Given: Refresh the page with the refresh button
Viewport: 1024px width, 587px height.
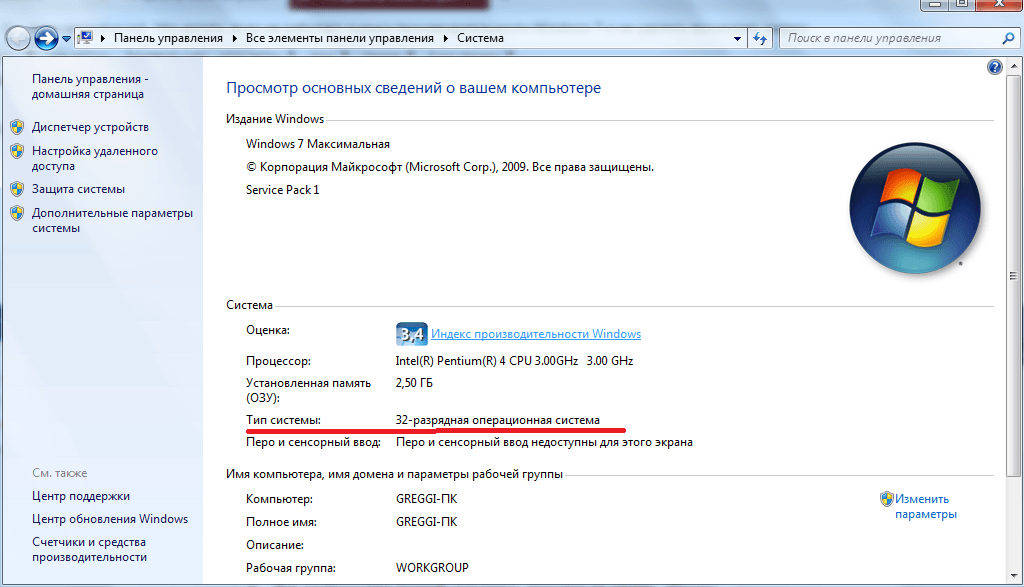Looking at the screenshot, I should [760, 39].
